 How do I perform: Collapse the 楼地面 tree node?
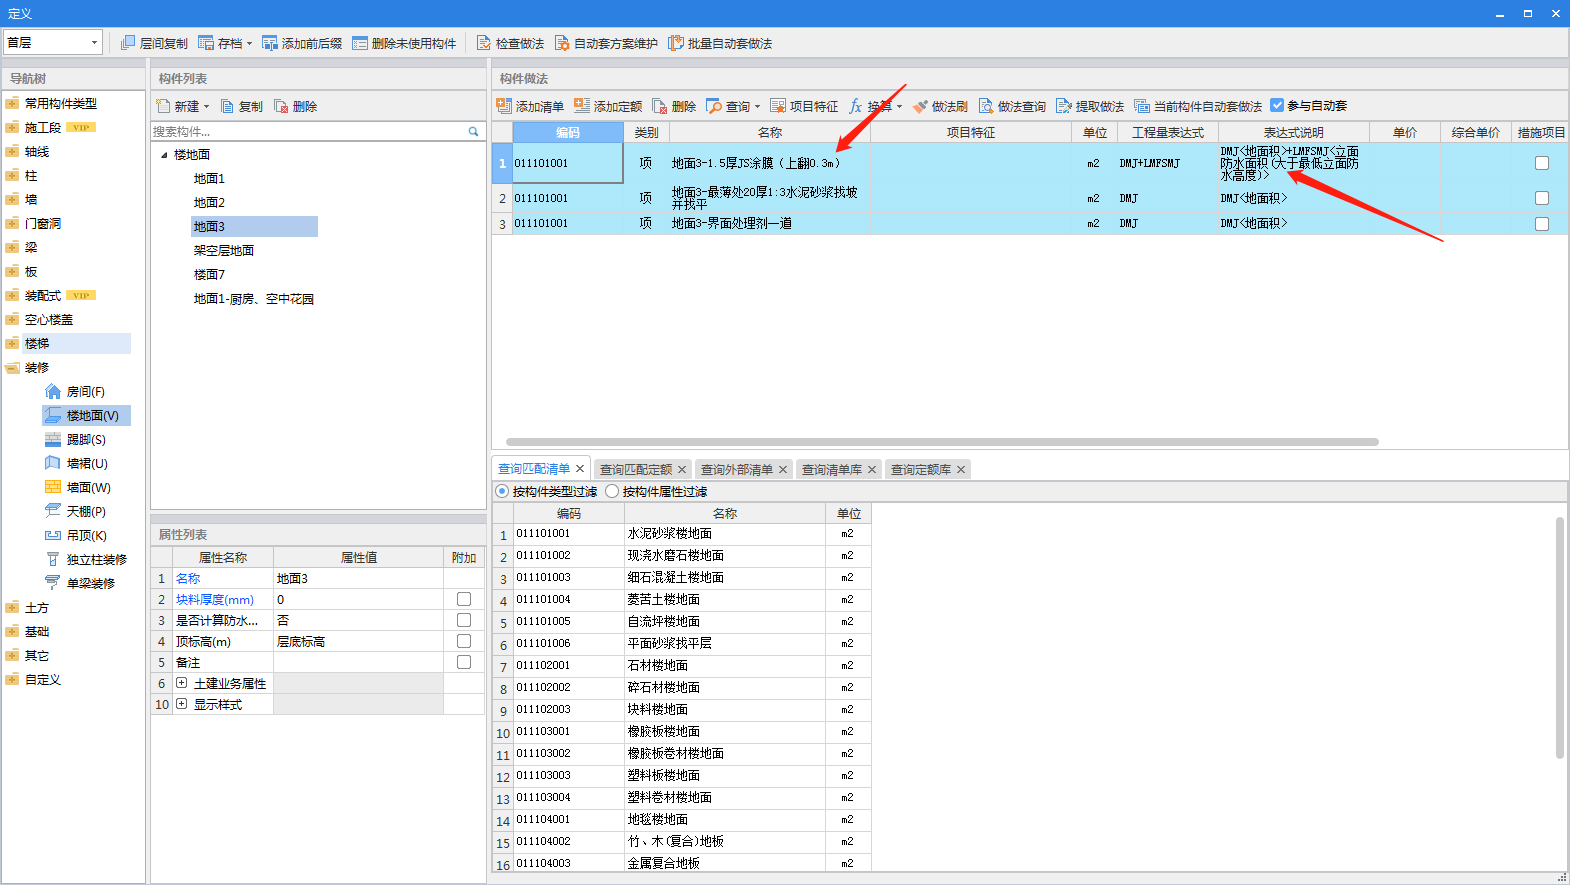click(164, 155)
